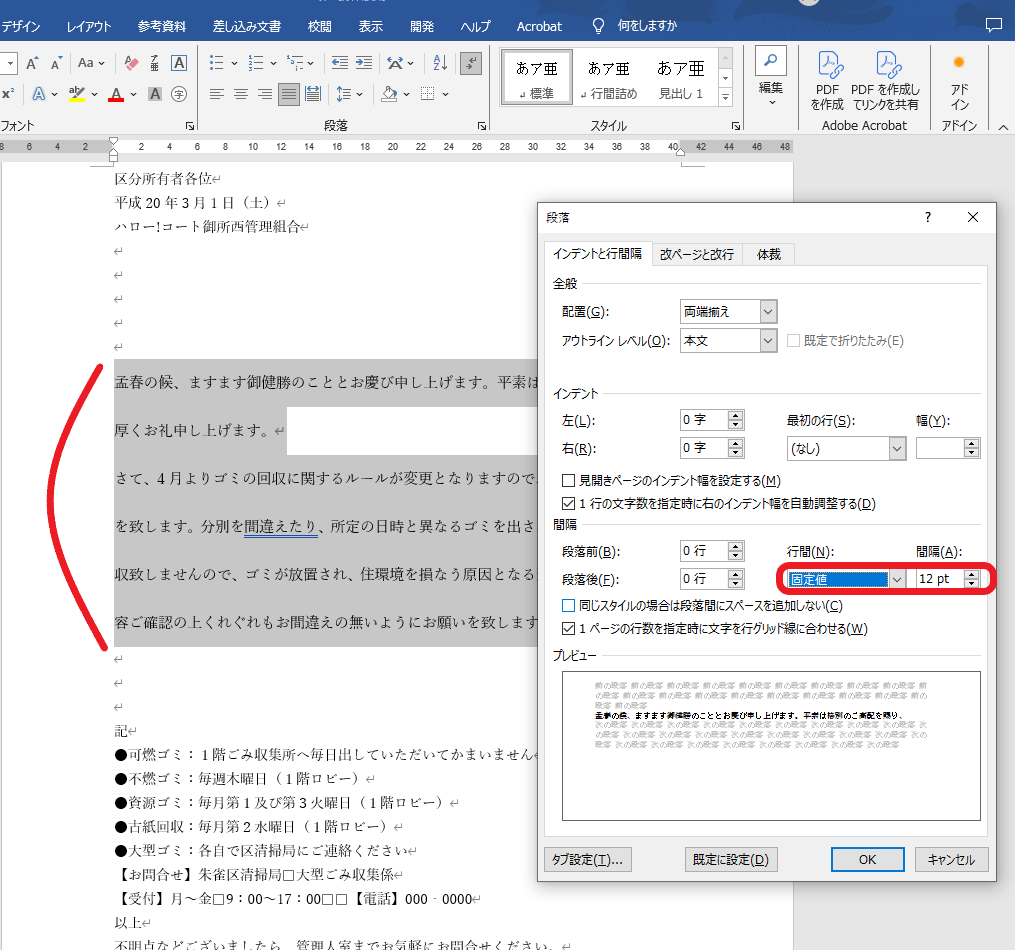Click the distributed alignment icon
The height and width of the screenshot is (950, 1015).
coord(313,94)
